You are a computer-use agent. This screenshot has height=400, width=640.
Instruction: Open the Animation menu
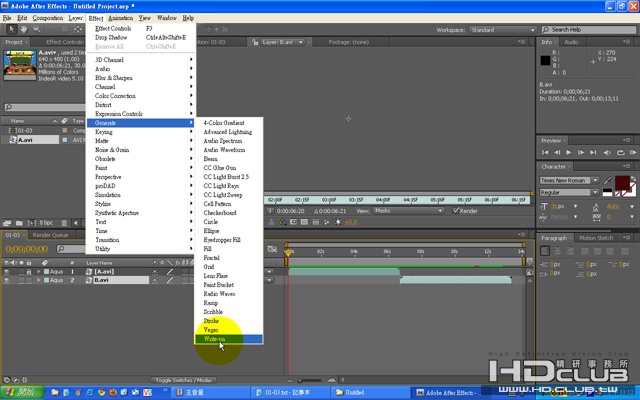[x=119, y=18]
